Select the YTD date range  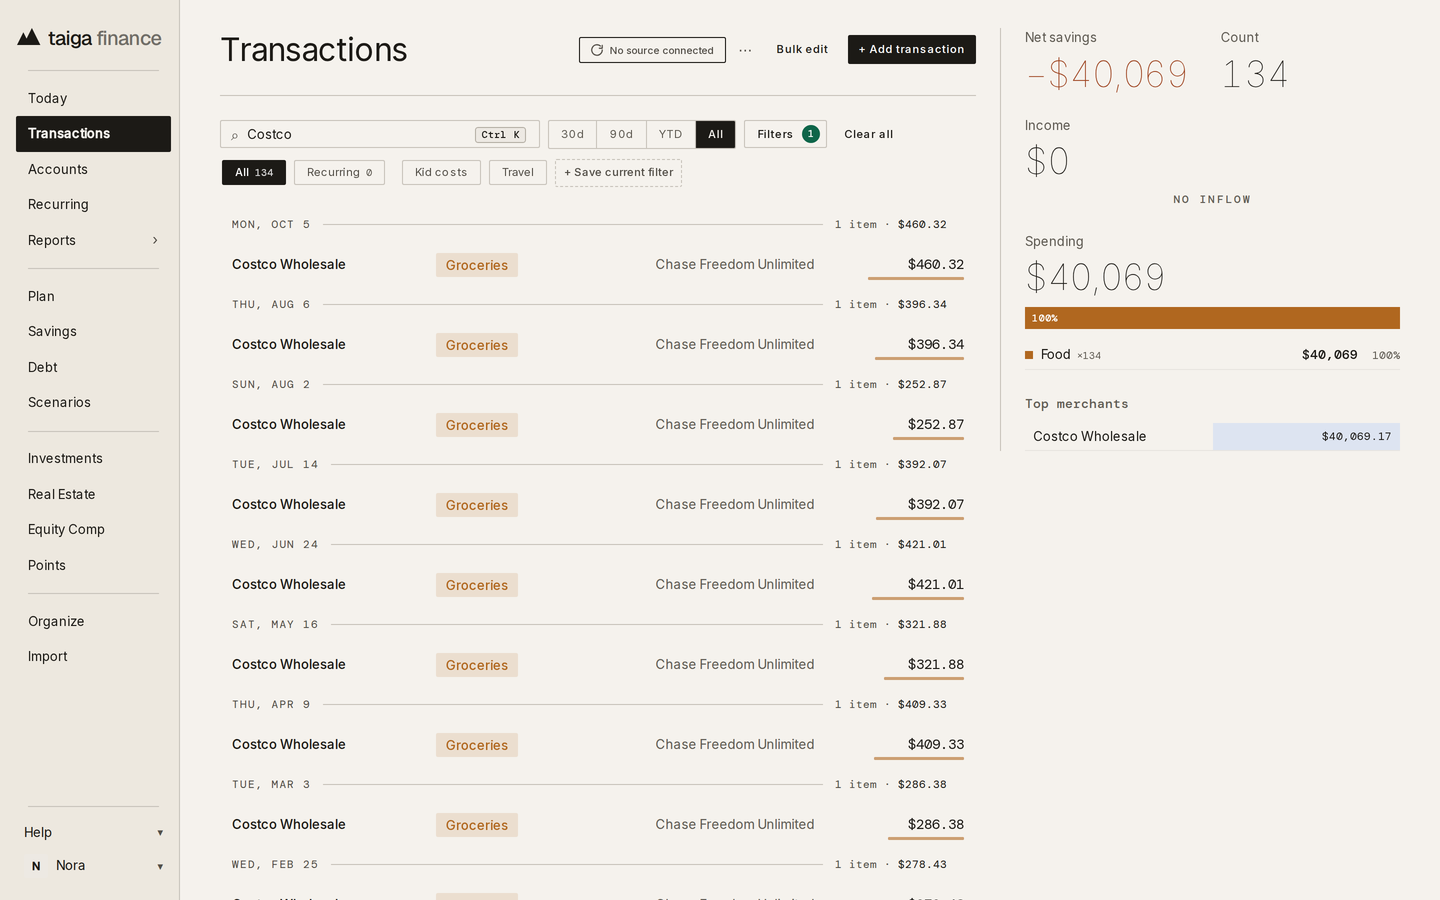[x=670, y=134]
